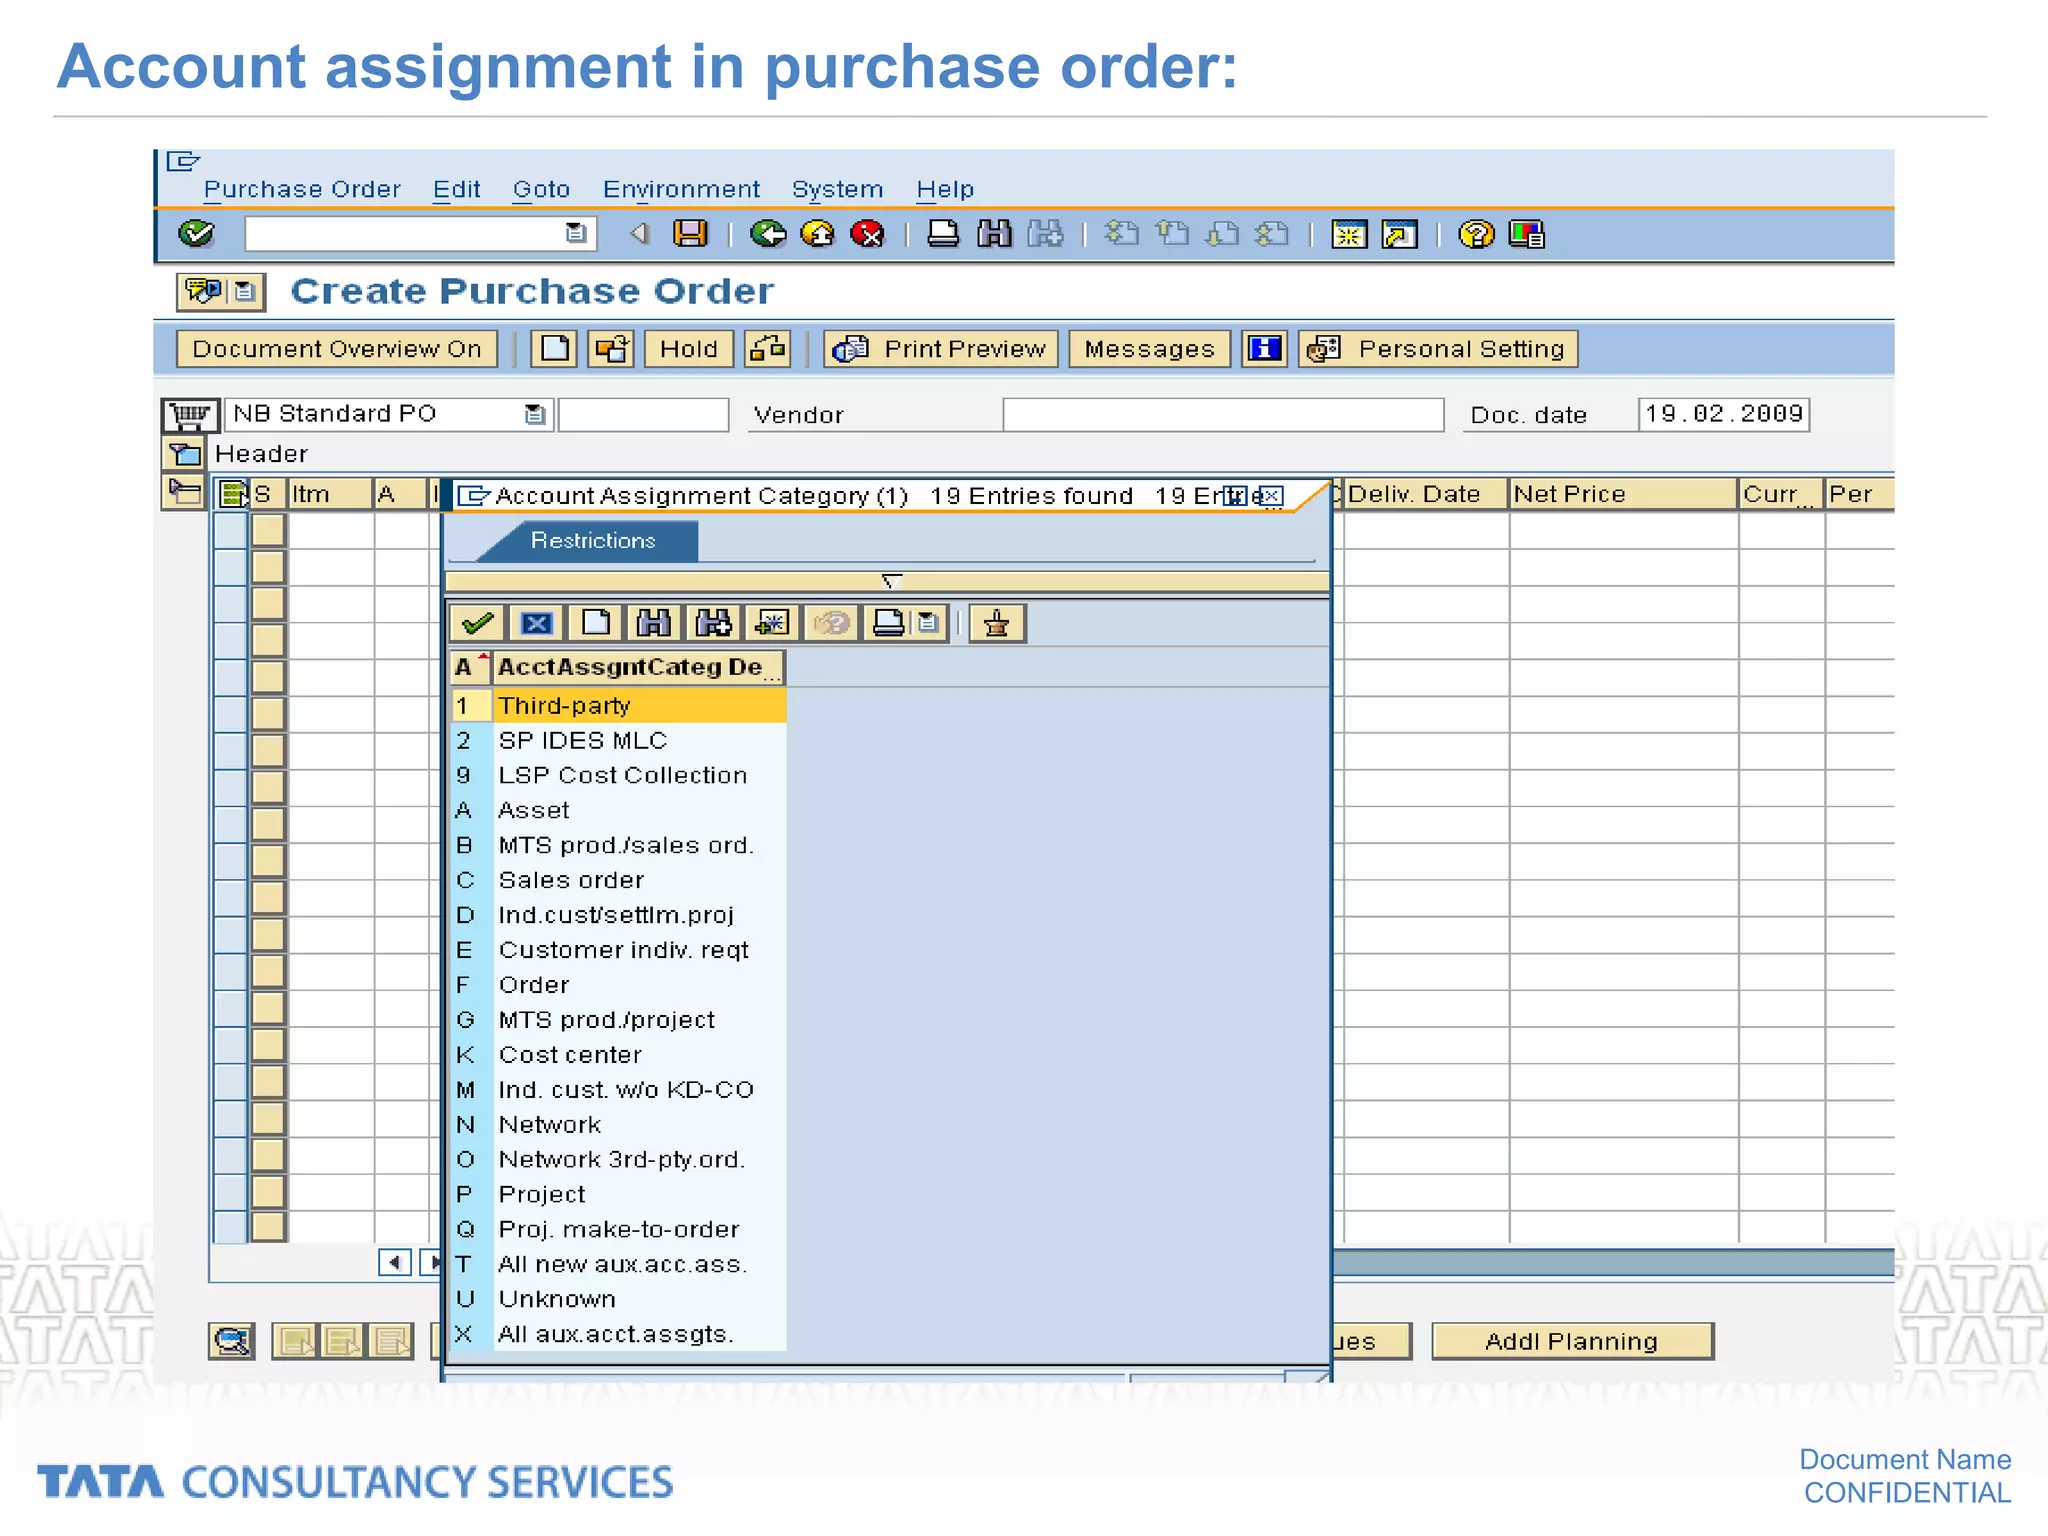Expand the Header section
The image size is (2048, 1536).
point(184,453)
